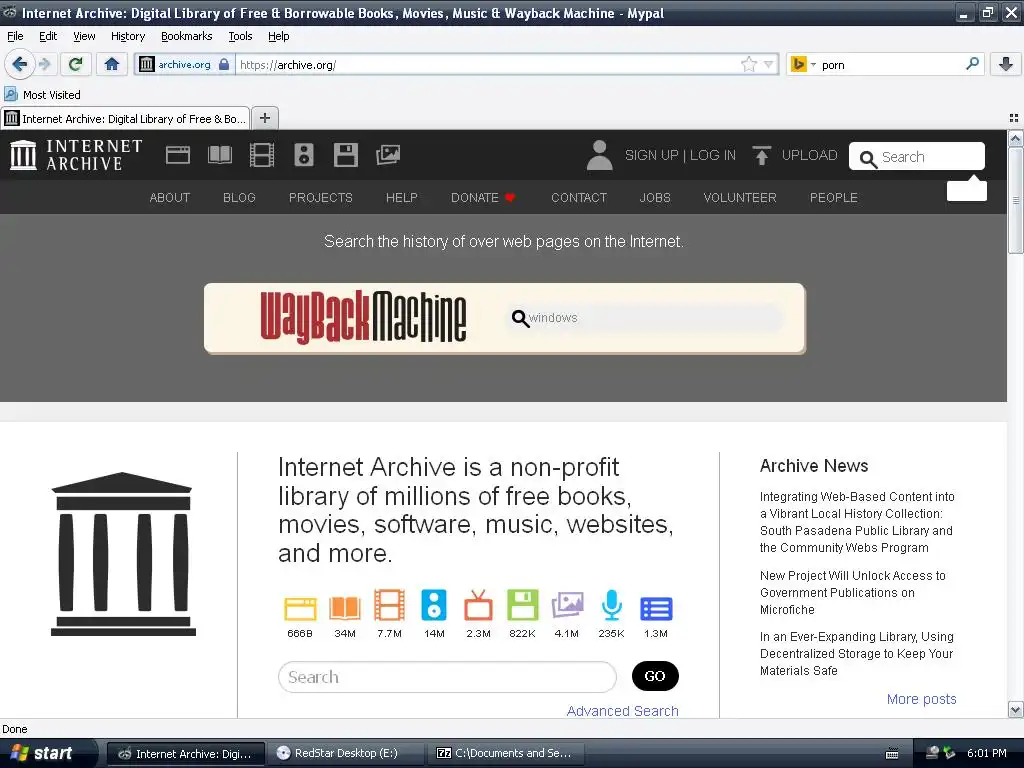Viewport: 1024px width, 768px height.
Task: Open the site identity padlock in the address bar
Action: coord(224,64)
